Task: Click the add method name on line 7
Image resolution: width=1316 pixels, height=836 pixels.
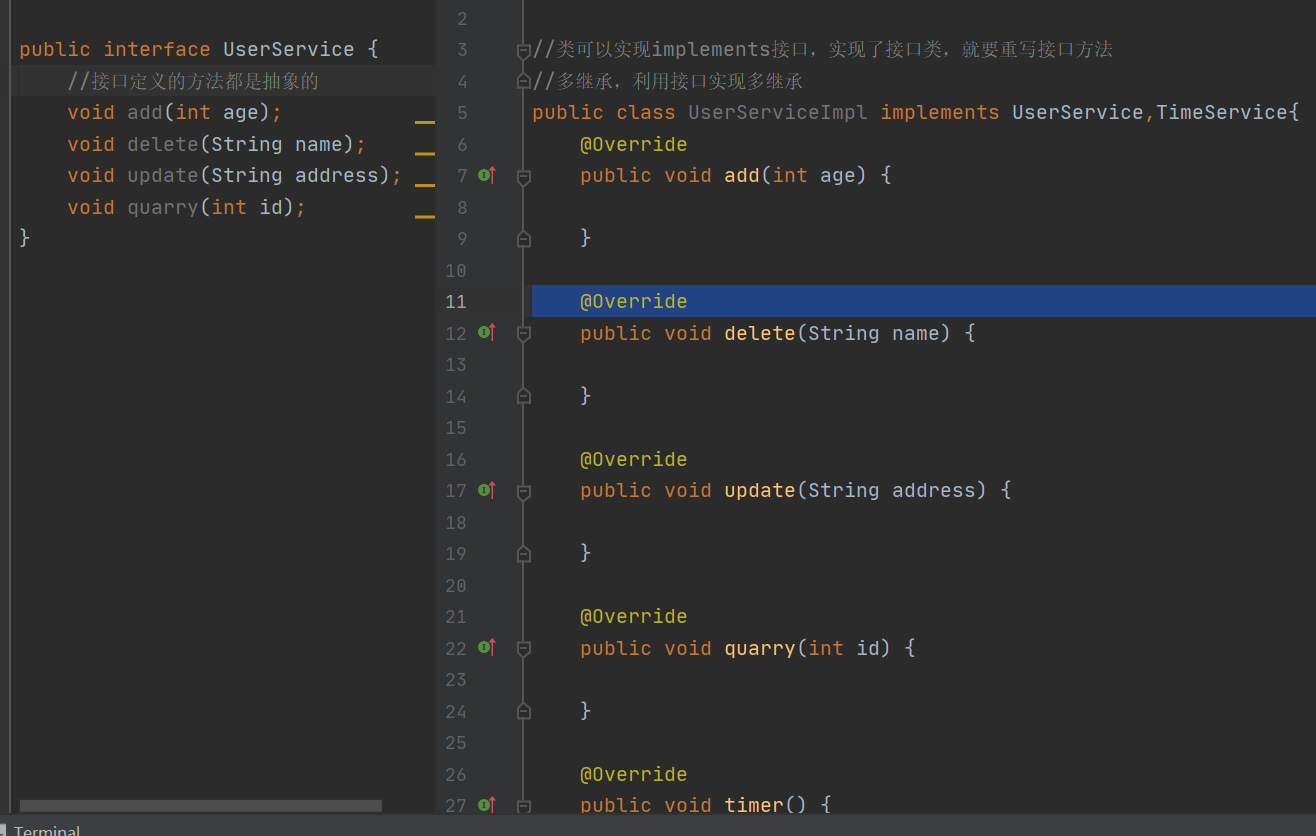Action: (742, 175)
